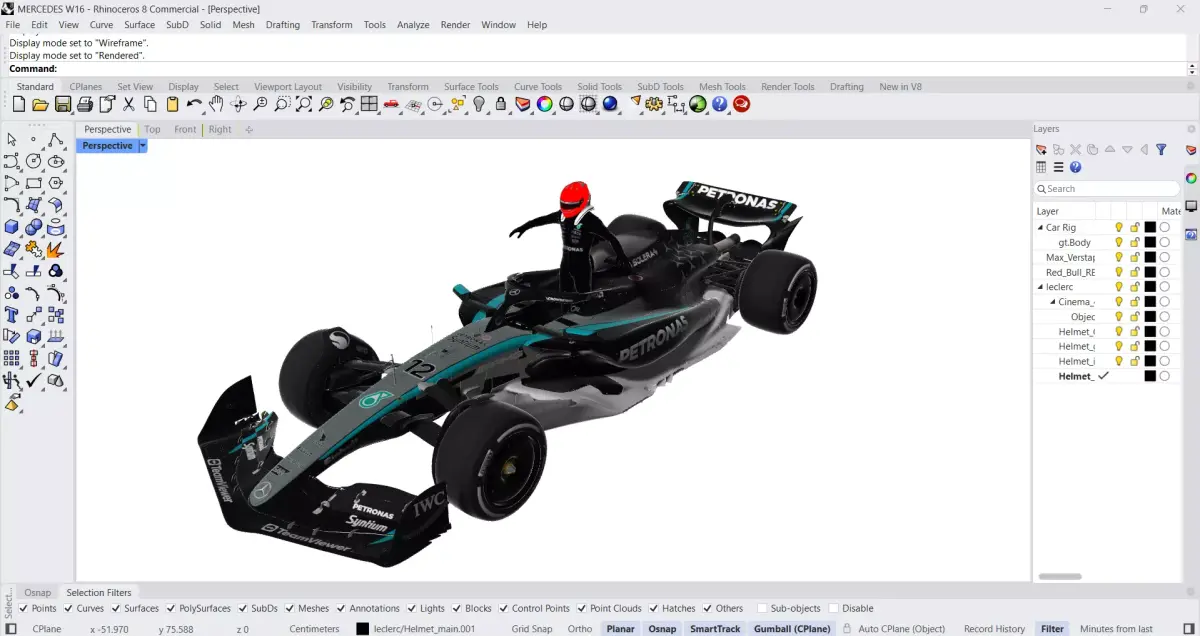Toggle the Surfaces selection filter checkbox

(x=116, y=608)
